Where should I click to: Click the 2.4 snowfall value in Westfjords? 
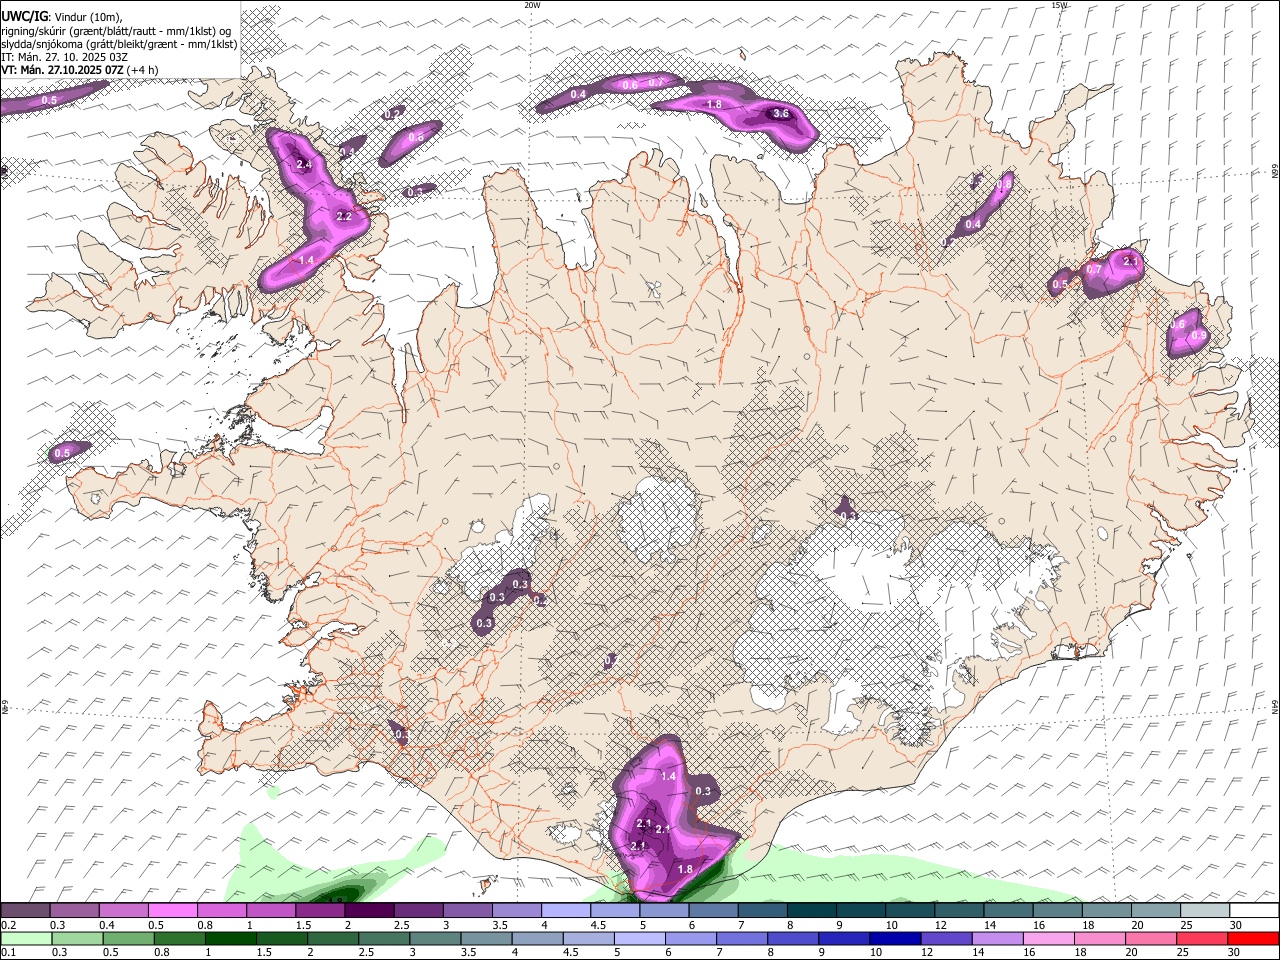(x=305, y=164)
